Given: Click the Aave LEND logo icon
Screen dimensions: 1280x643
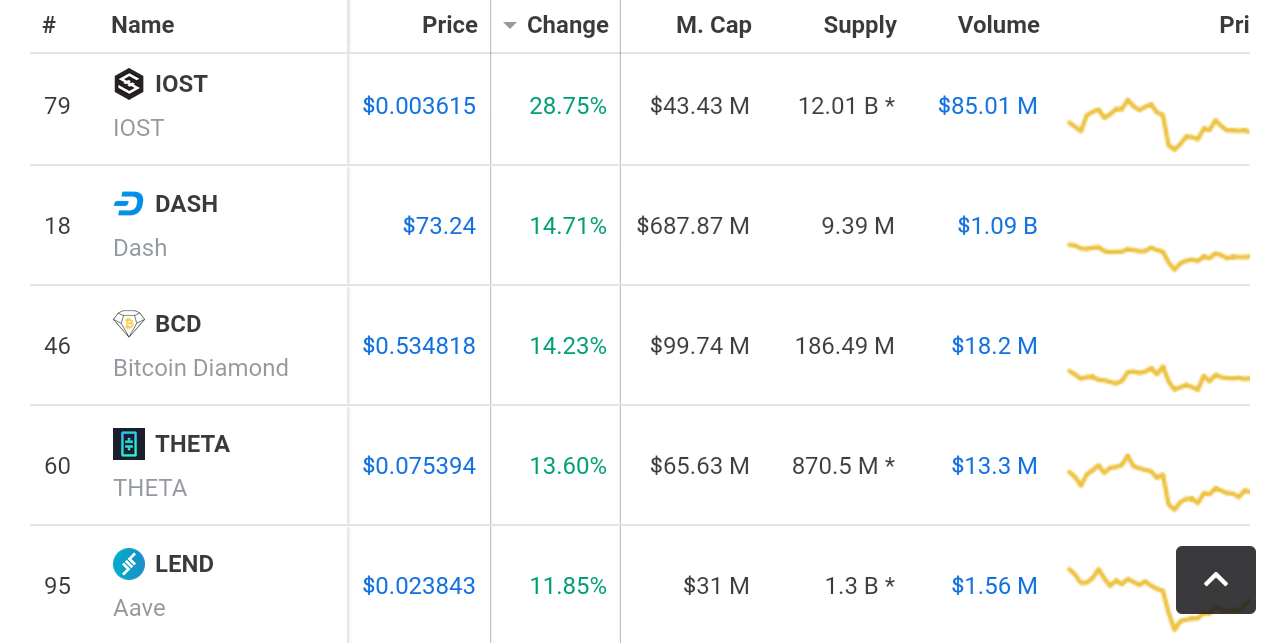Looking at the screenshot, I should (x=129, y=564).
